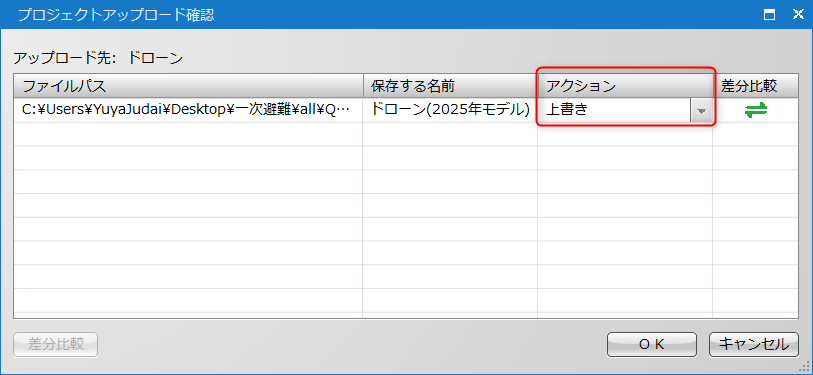Maximize the プロジェクトアップロード確認 dialog
The height and width of the screenshot is (375, 813).
pos(770,15)
